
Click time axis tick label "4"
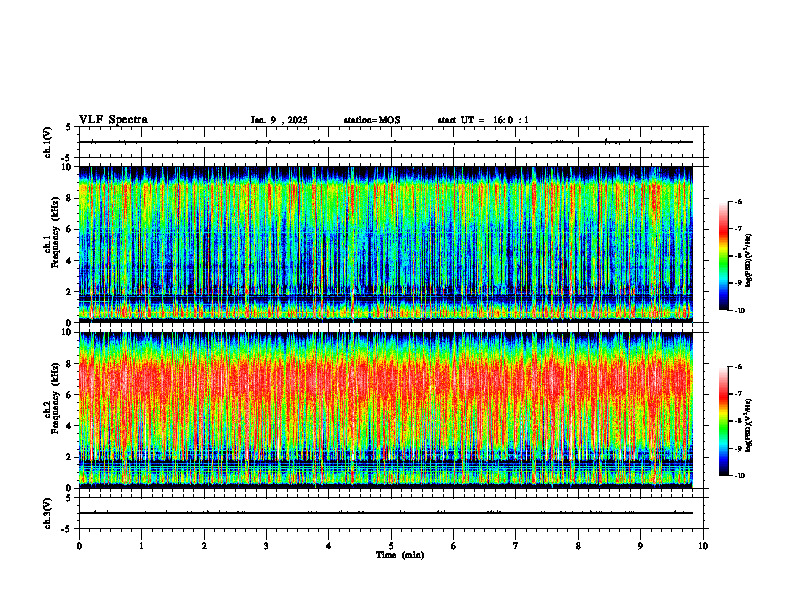coord(329,546)
